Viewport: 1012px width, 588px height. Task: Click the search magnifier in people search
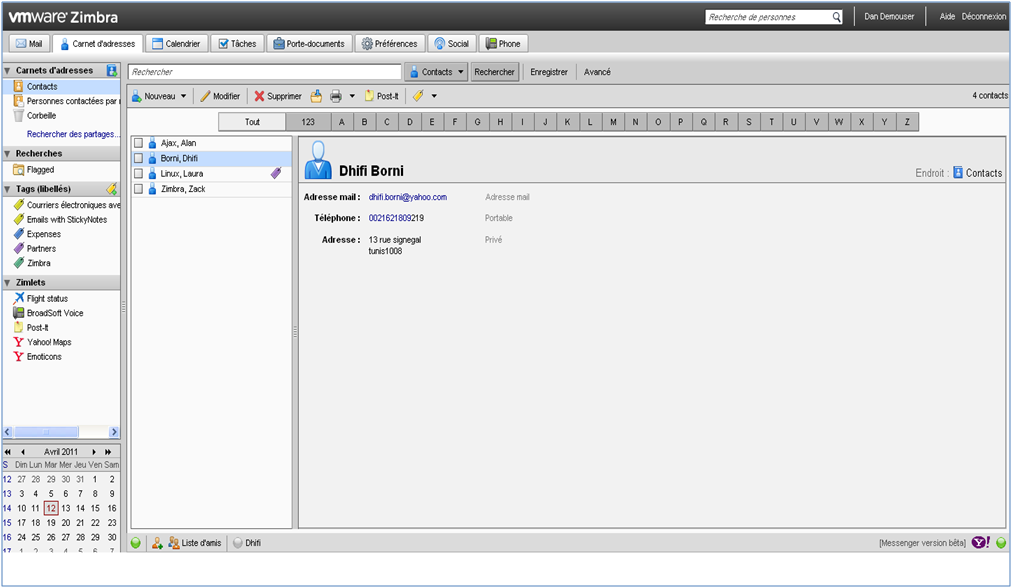pos(836,17)
